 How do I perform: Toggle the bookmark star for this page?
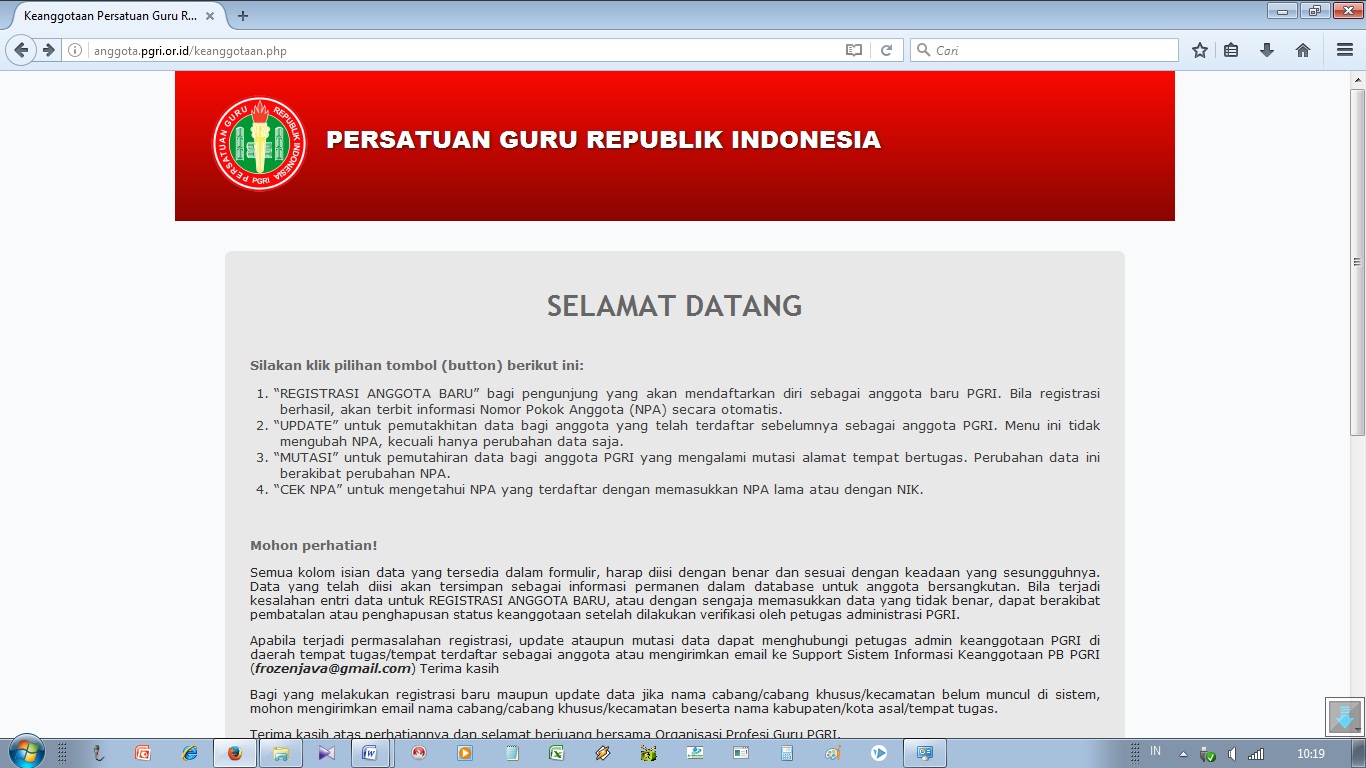pos(1199,49)
